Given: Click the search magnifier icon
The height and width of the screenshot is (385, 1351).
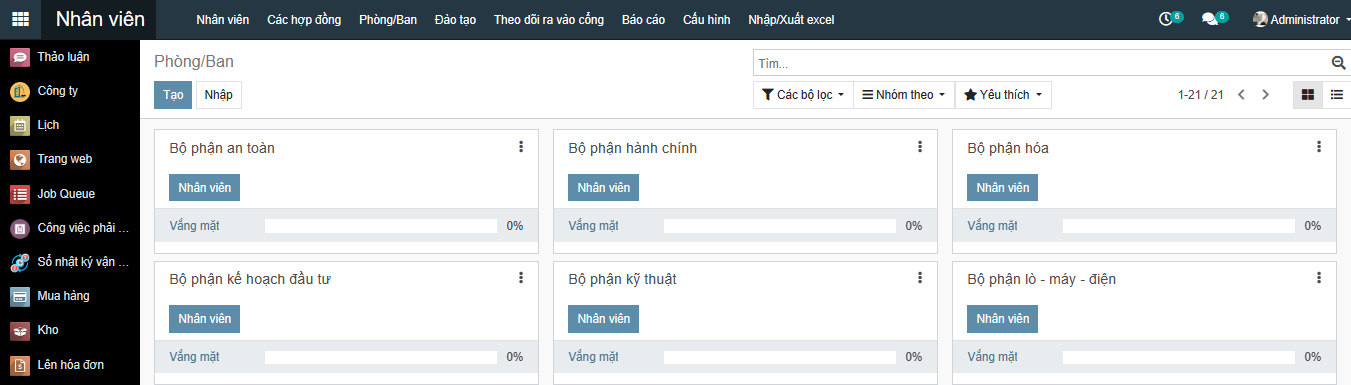Looking at the screenshot, I should coord(1339,63).
